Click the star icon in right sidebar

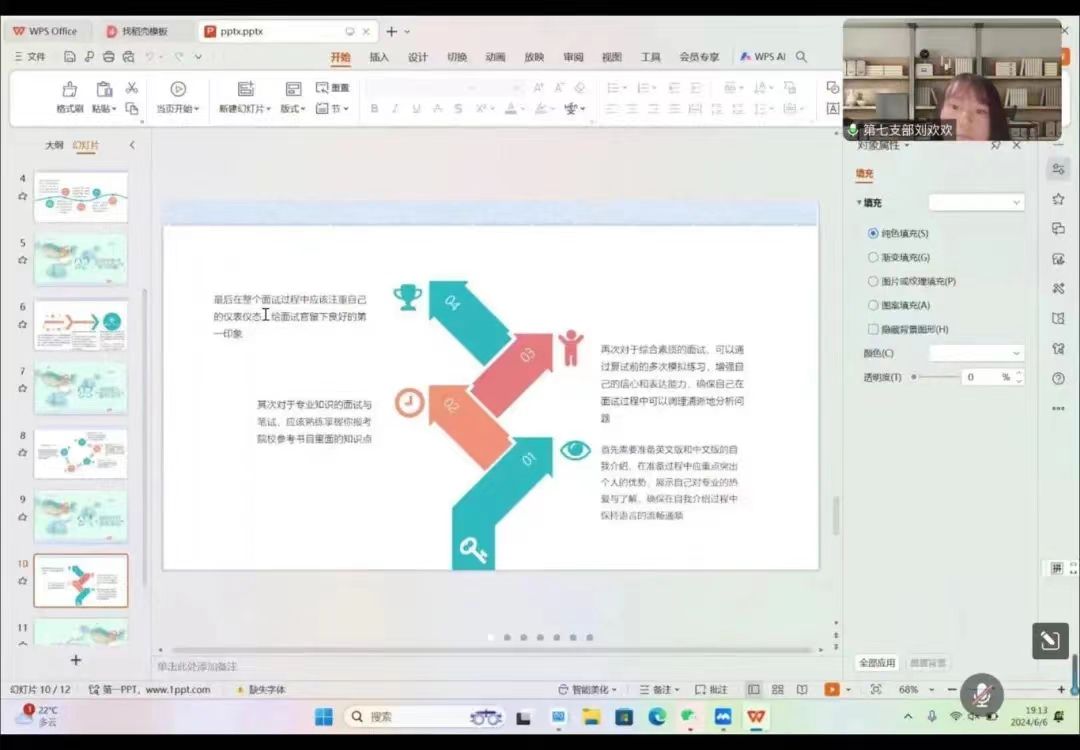[x=1058, y=199]
